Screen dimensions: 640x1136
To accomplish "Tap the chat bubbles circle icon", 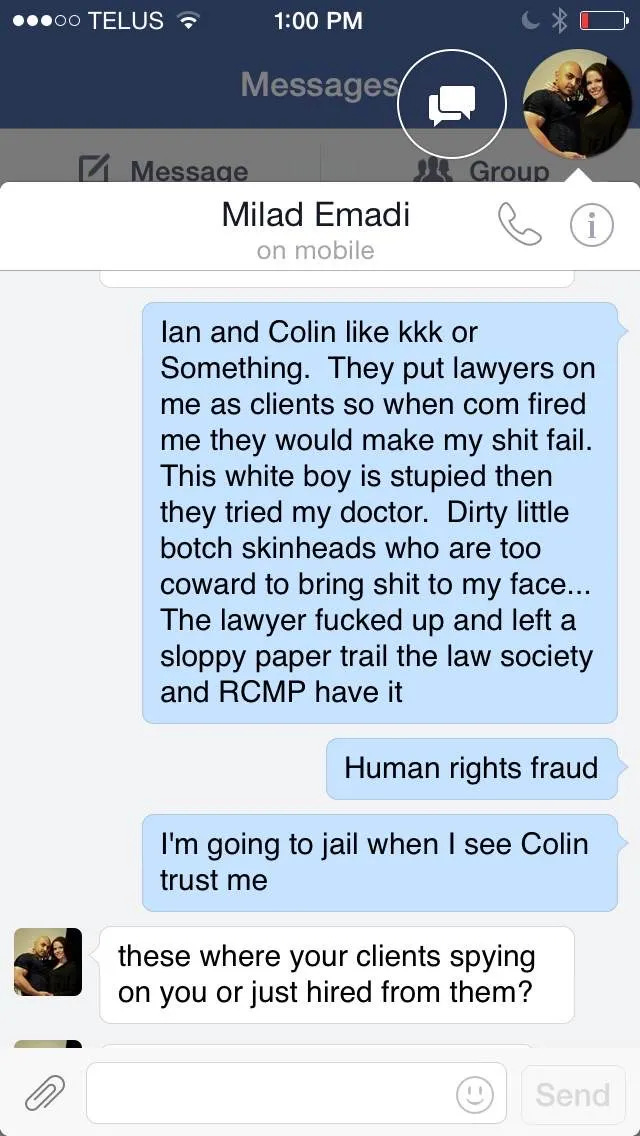I will coord(452,104).
